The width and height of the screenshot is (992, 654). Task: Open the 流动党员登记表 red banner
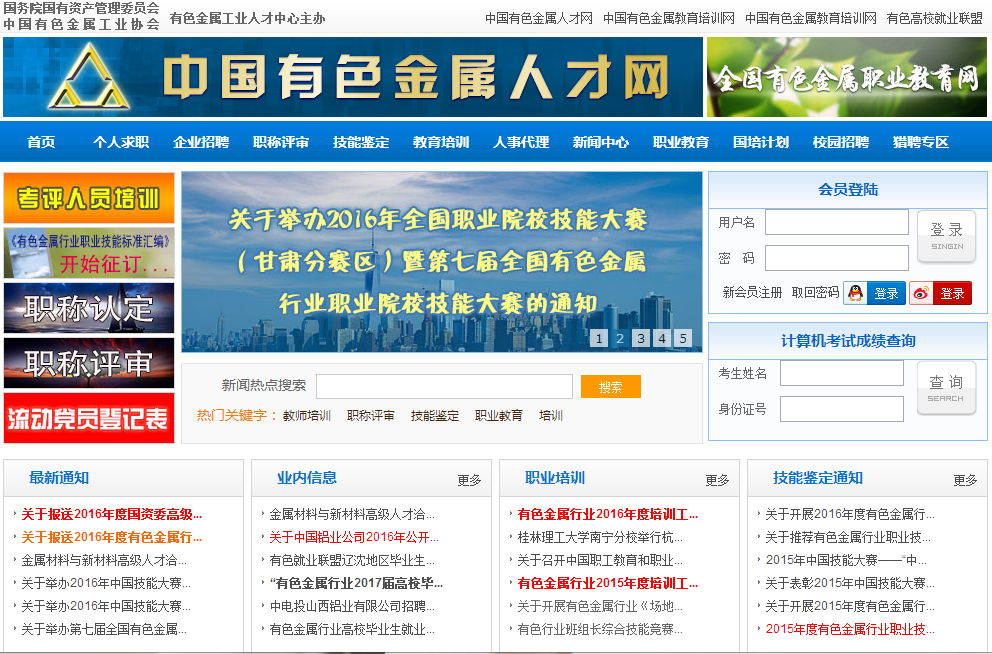[x=89, y=418]
